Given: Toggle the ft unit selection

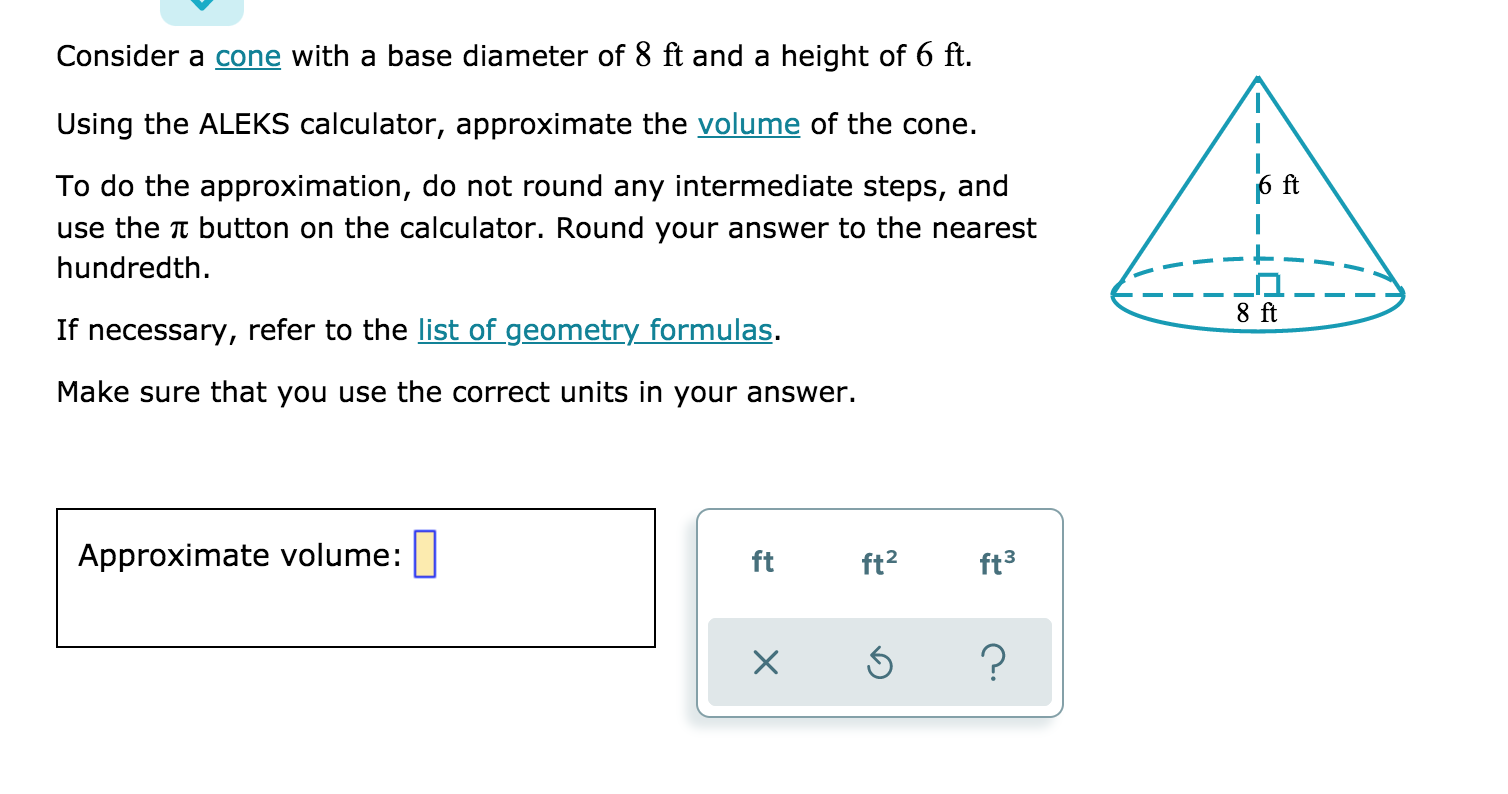Looking at the screenshot, I should 763,563.
